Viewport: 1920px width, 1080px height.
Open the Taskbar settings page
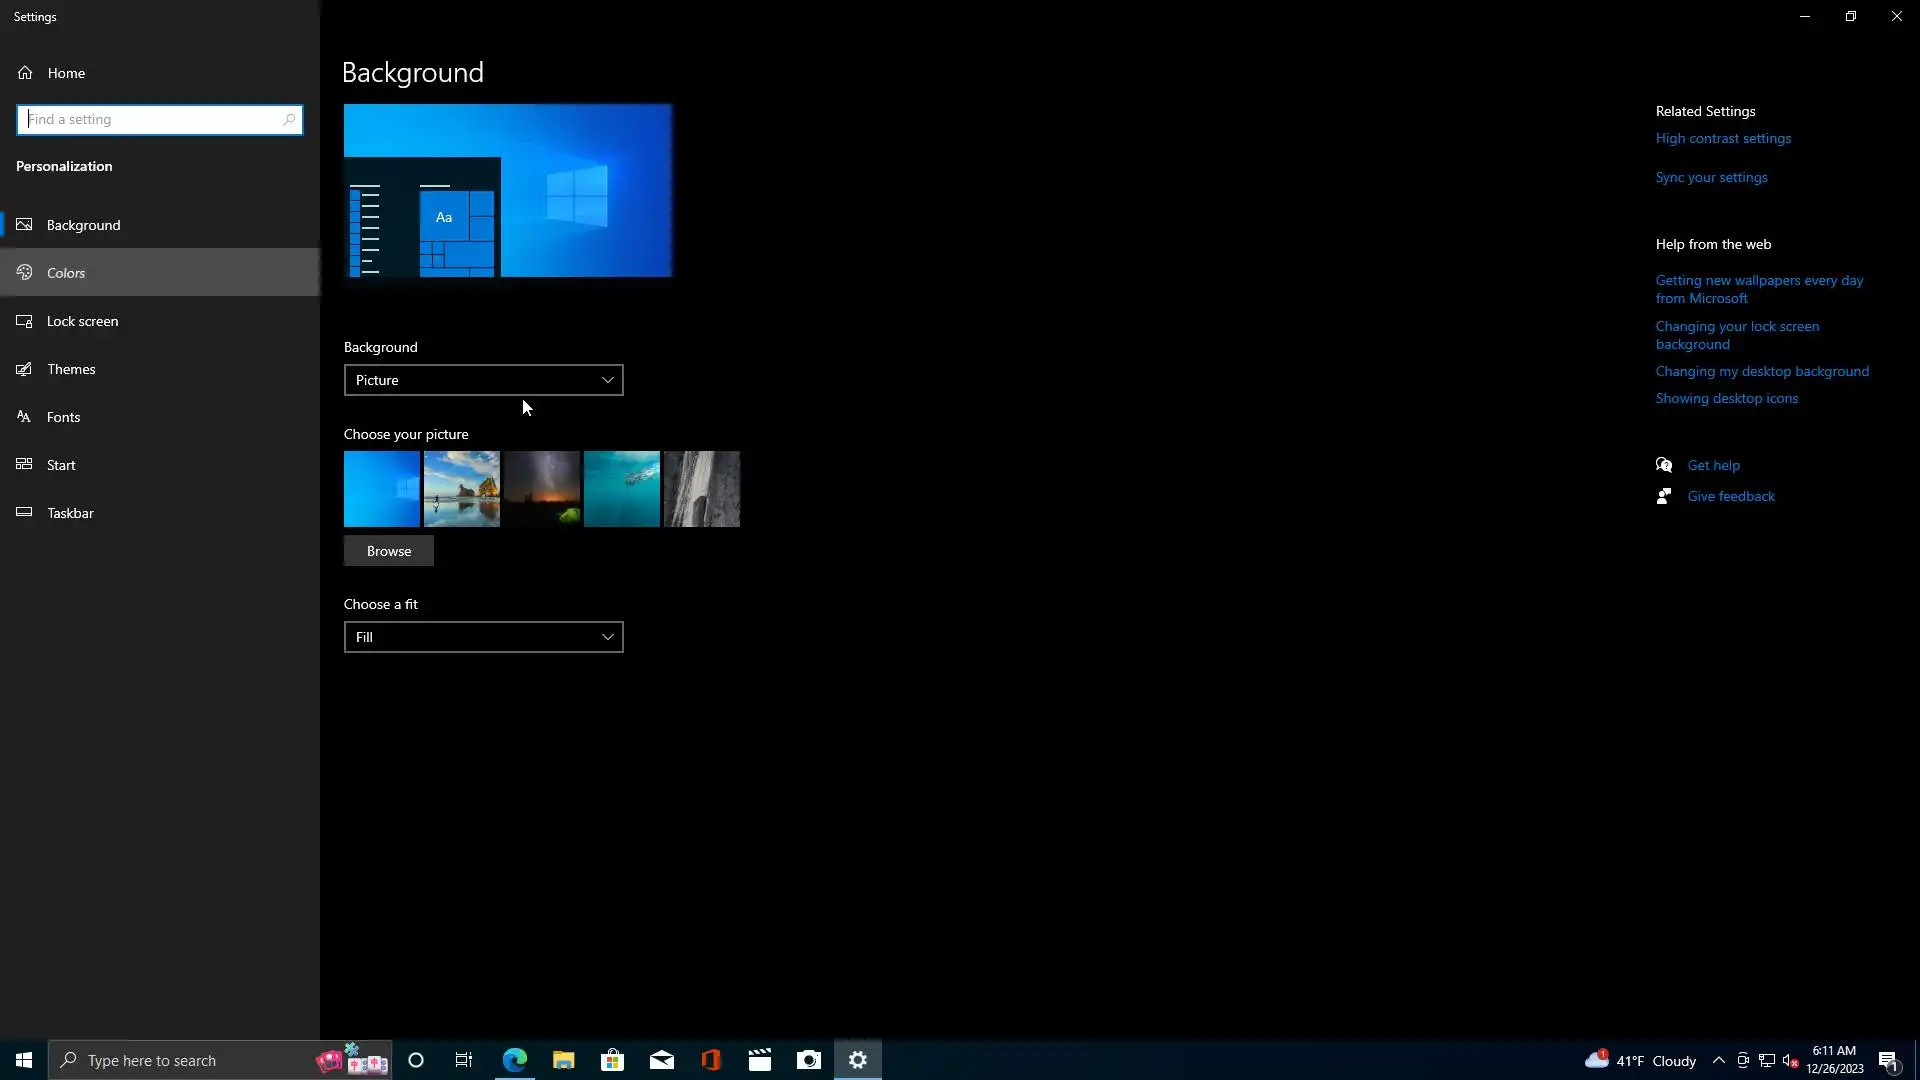[x=70, y=513]
